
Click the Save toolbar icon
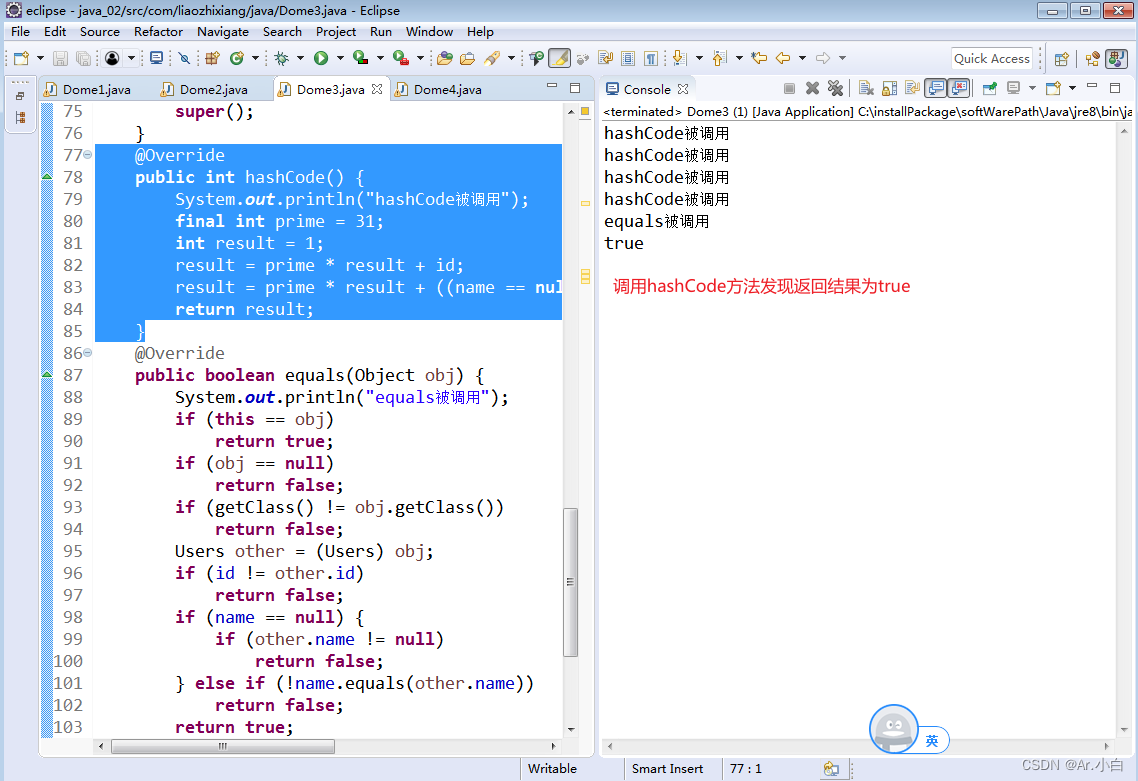point(60,58)
